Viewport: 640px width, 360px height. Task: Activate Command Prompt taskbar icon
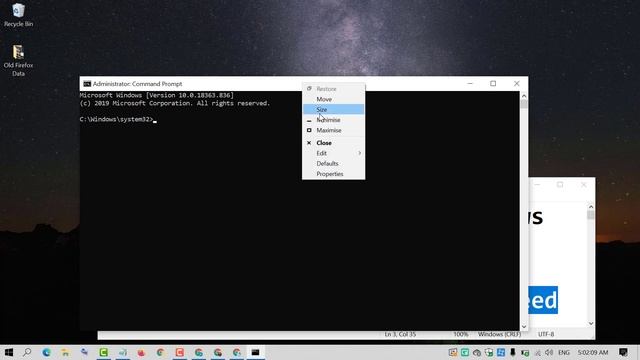(x=256, y=352)
